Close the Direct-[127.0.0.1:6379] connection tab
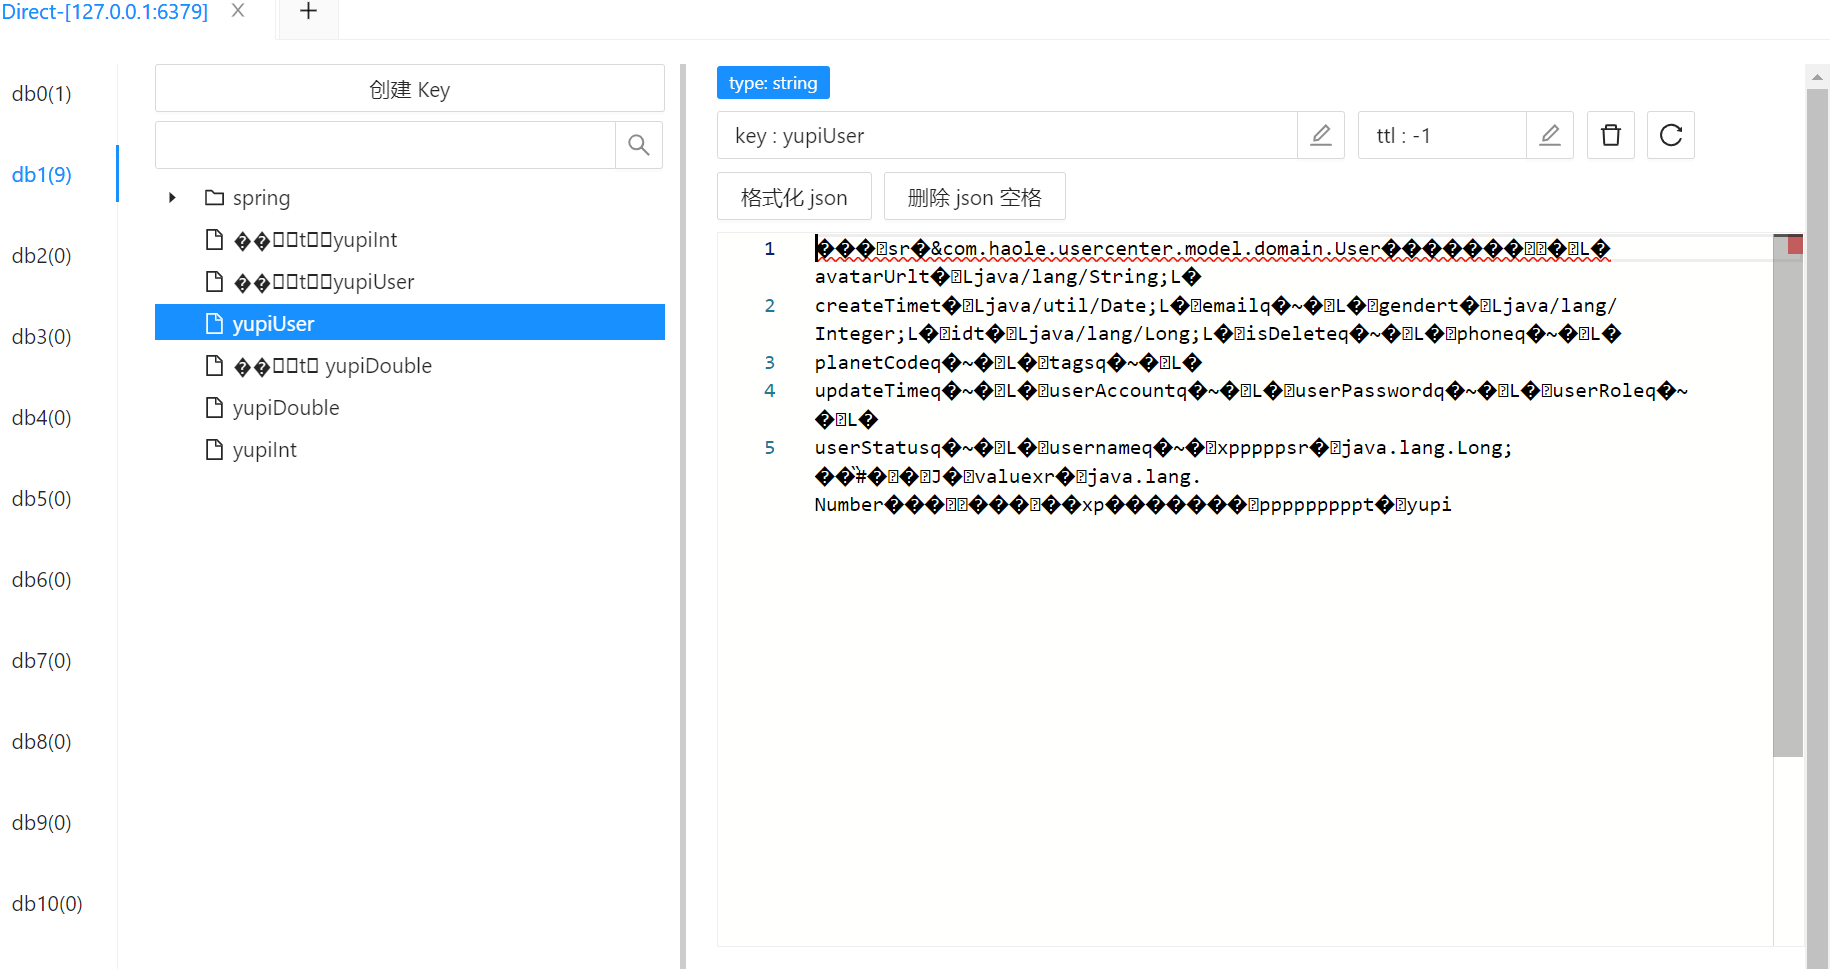Viewport: 1847px width, 969px height. [x=238, y=11]
